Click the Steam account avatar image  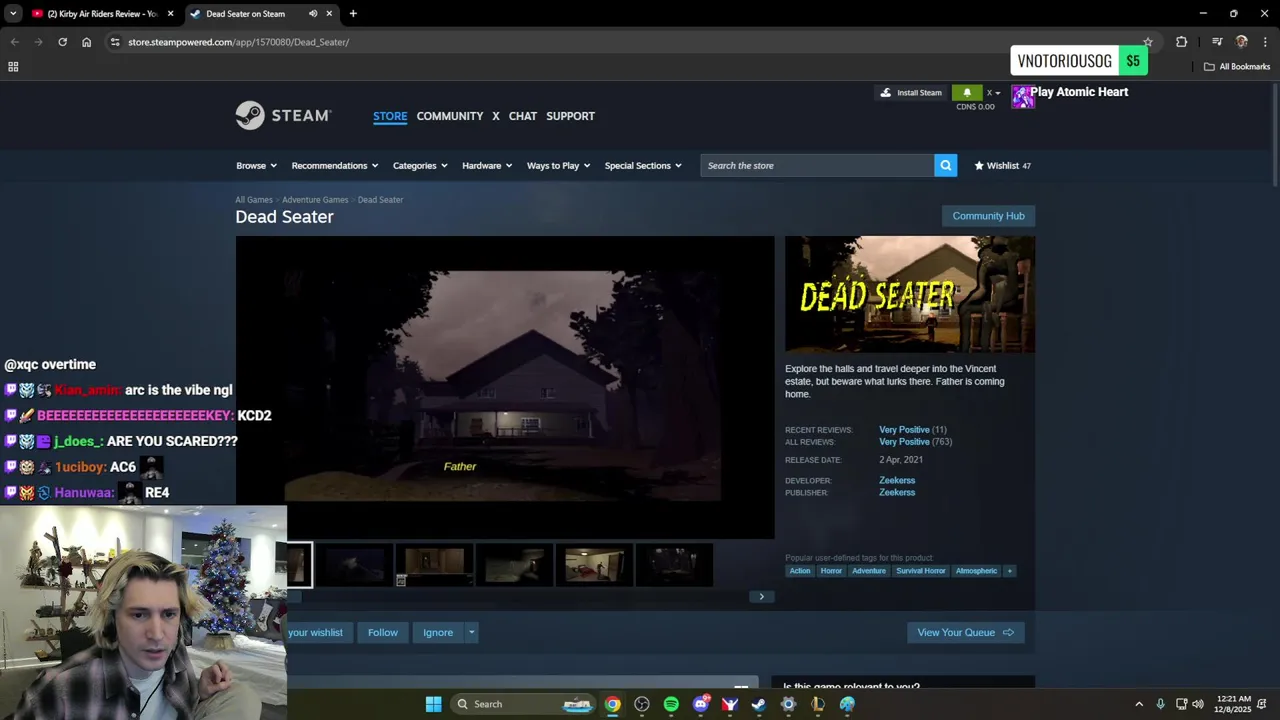click(1022, 97)
